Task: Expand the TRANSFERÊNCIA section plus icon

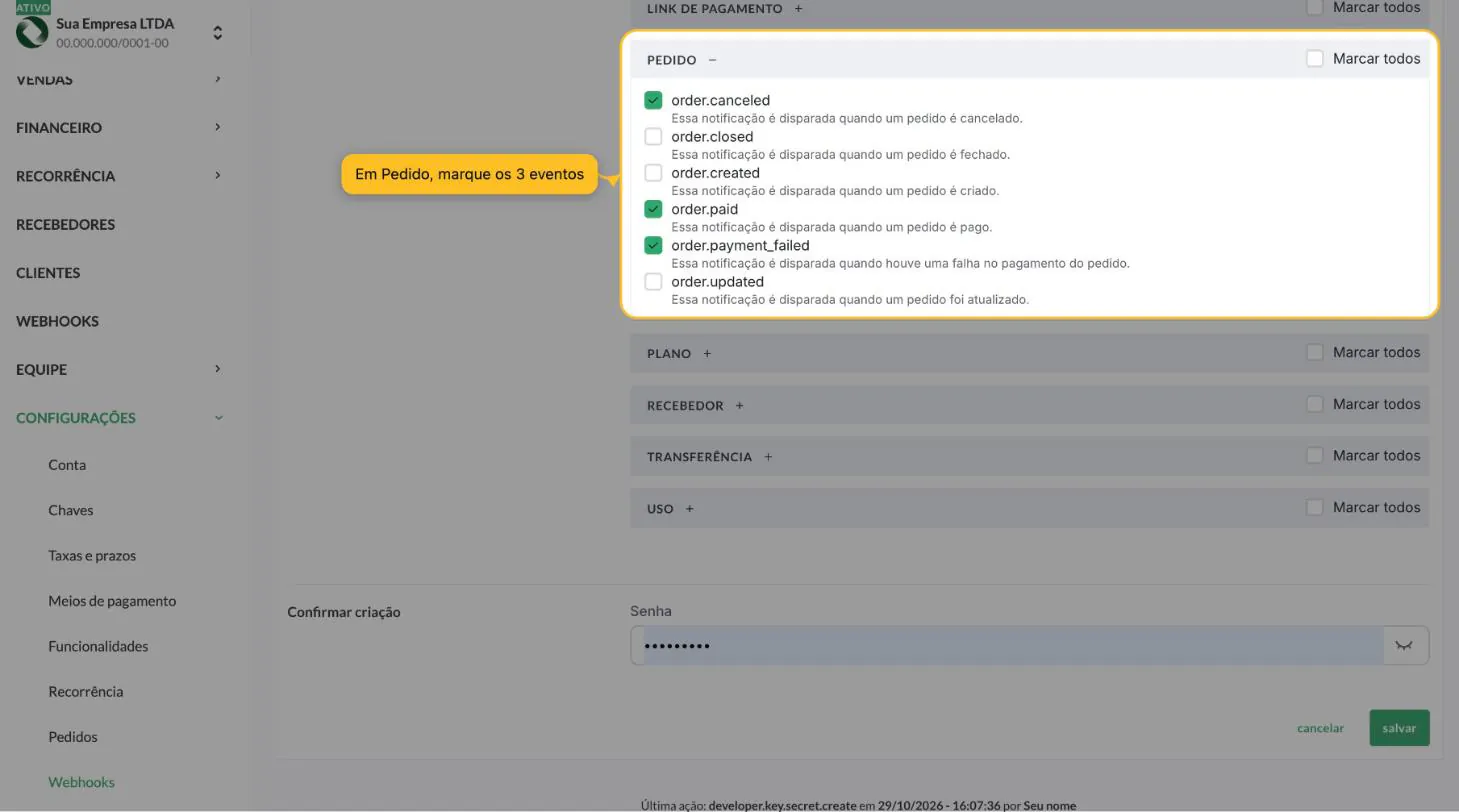Action: [768, 457]
